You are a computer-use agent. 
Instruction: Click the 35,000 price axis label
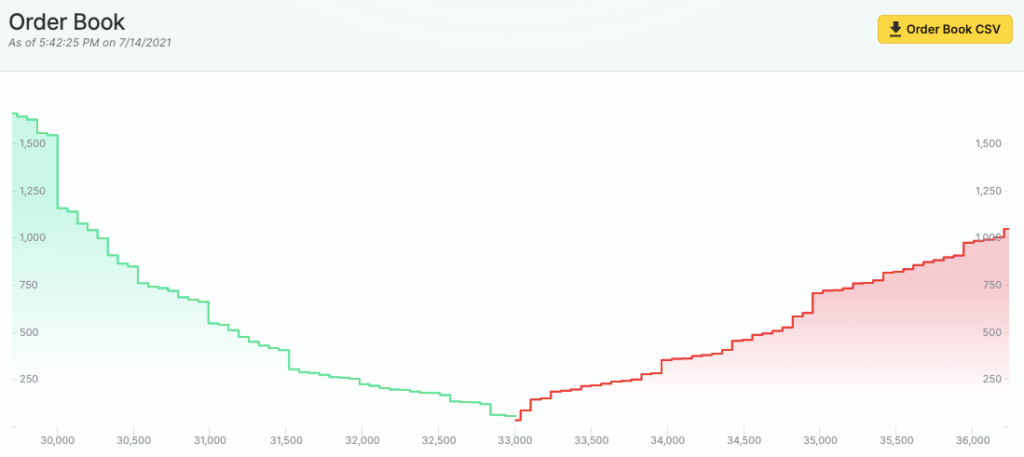point(820,441)
